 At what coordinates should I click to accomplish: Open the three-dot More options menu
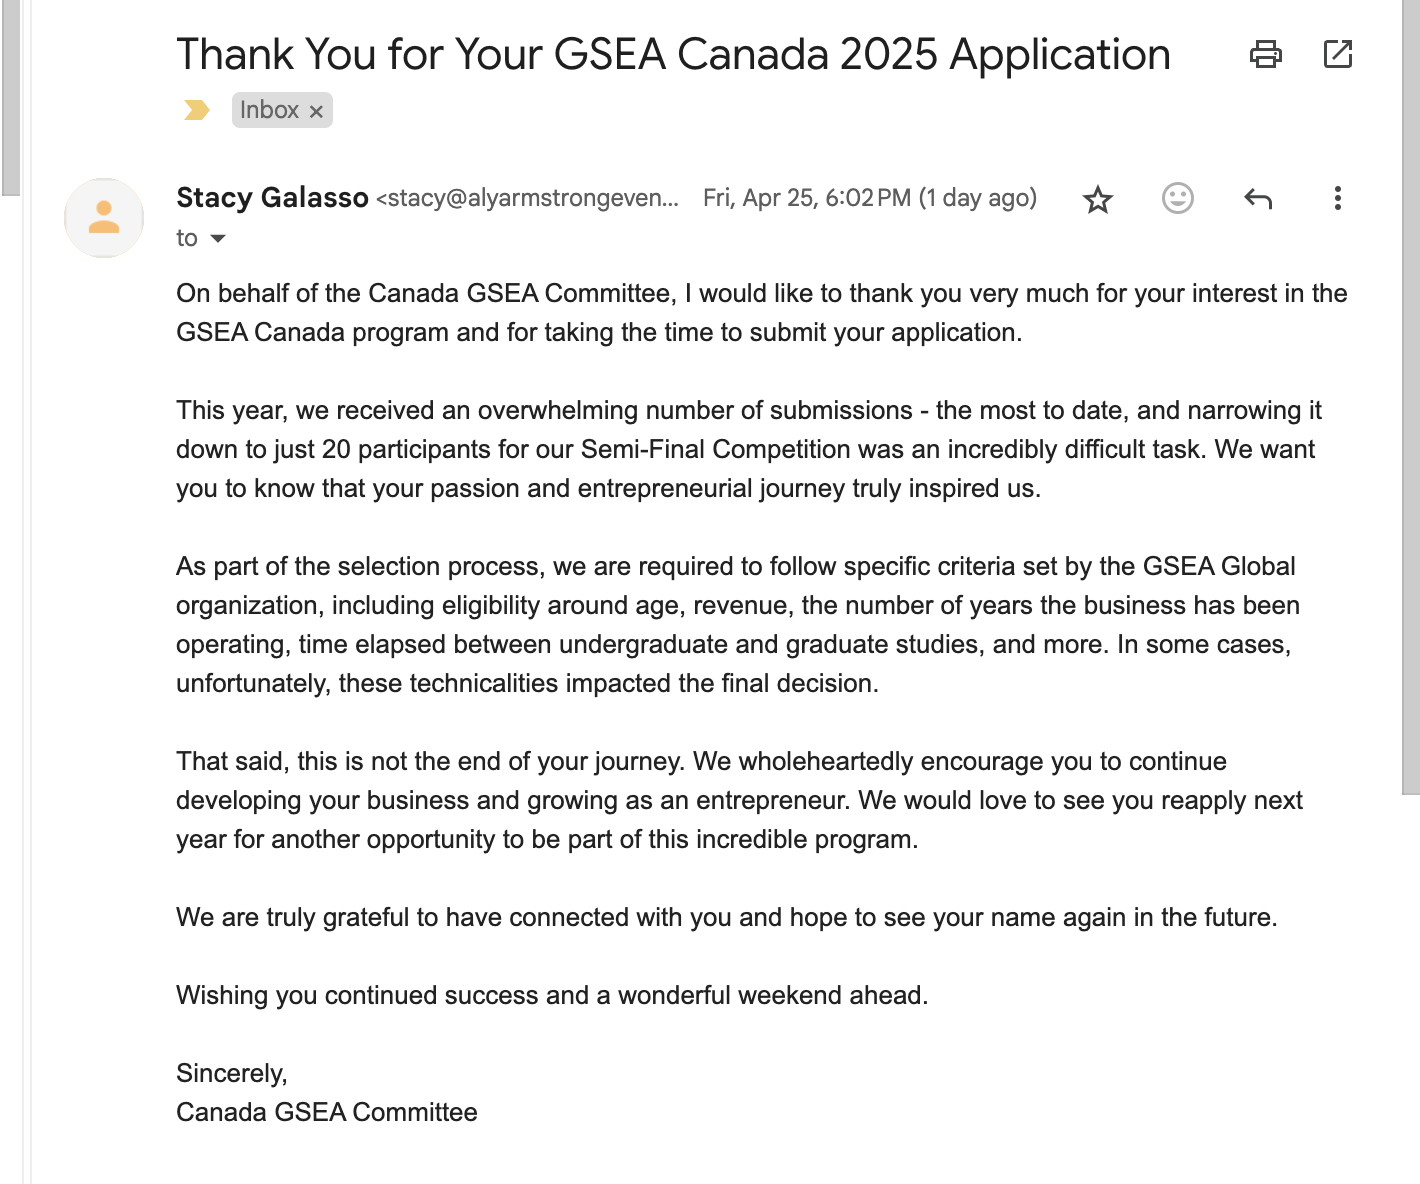pos(1337,198)
